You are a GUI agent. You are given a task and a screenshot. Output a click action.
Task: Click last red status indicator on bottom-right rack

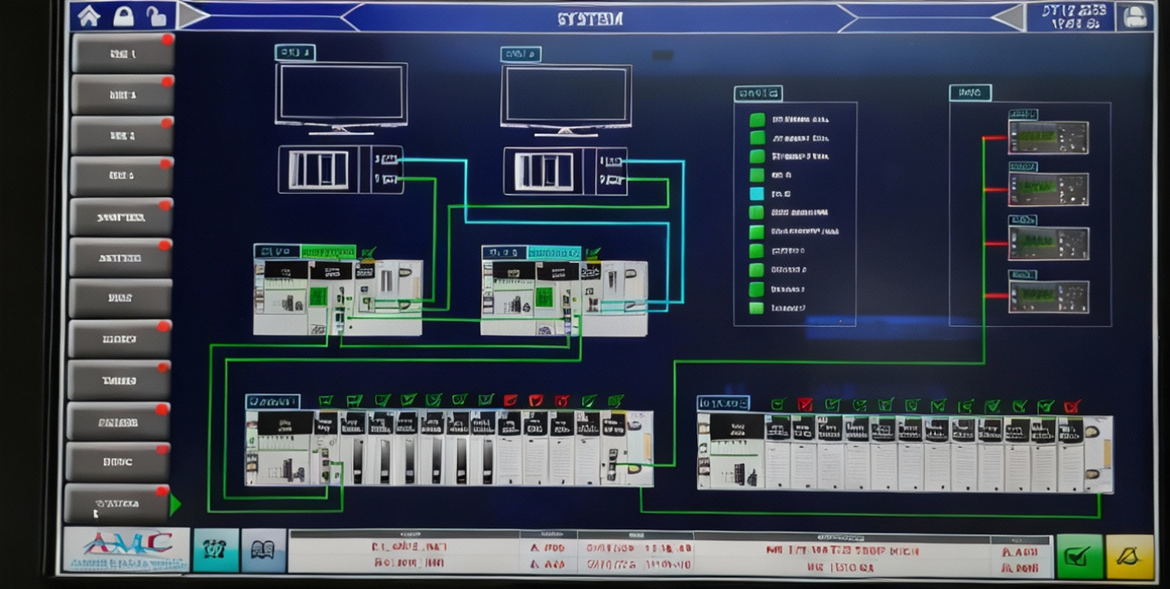(x=1072, y=406)
